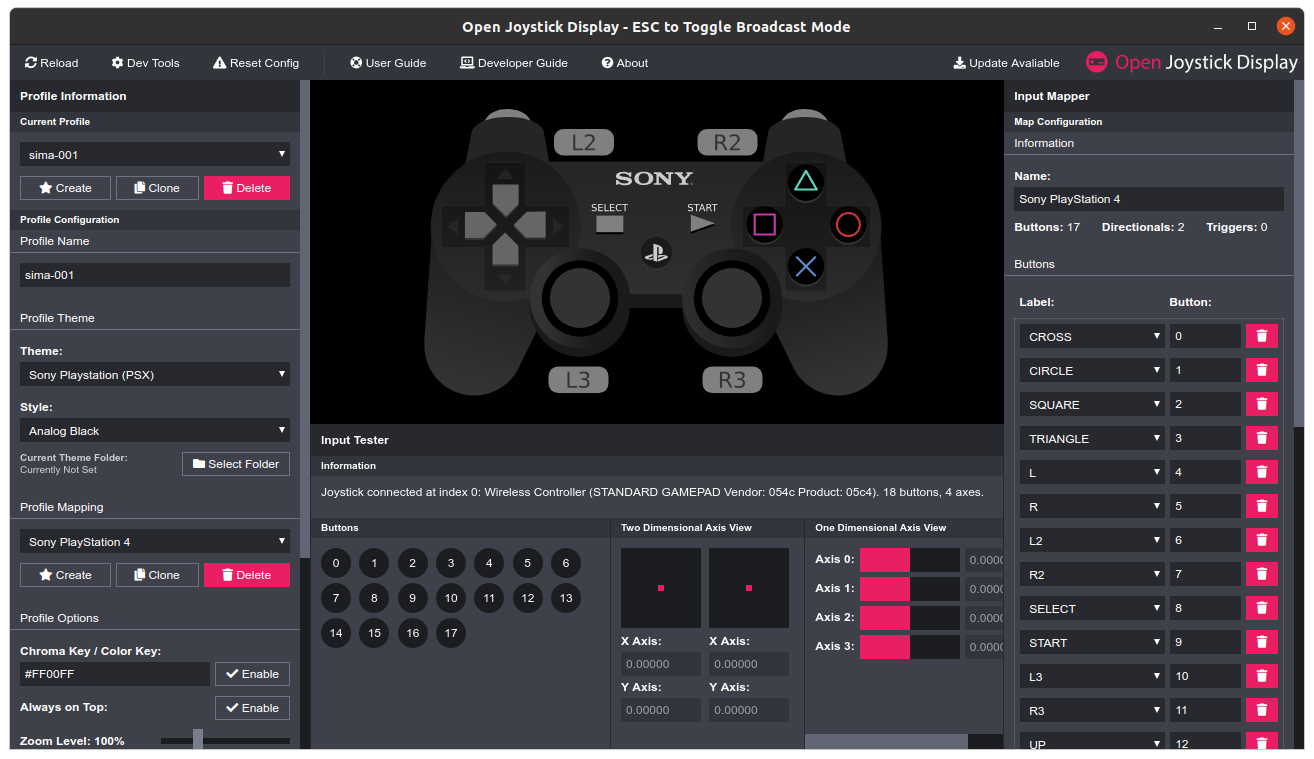Open the Current Profile sima-001 dropdown

[155, 155]
